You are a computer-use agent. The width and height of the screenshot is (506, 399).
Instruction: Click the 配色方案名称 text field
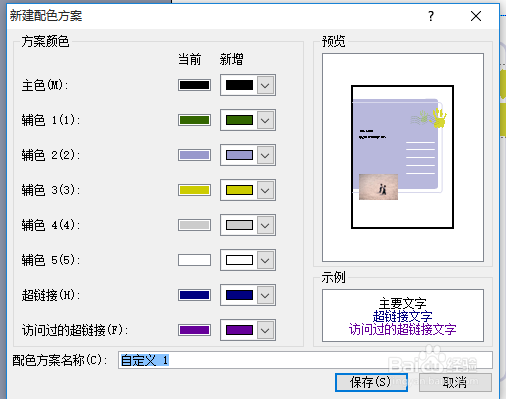(305, 360)
